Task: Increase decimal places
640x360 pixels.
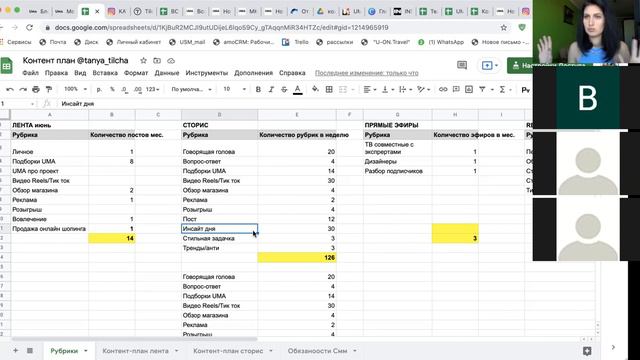Action: click(138, 89)
